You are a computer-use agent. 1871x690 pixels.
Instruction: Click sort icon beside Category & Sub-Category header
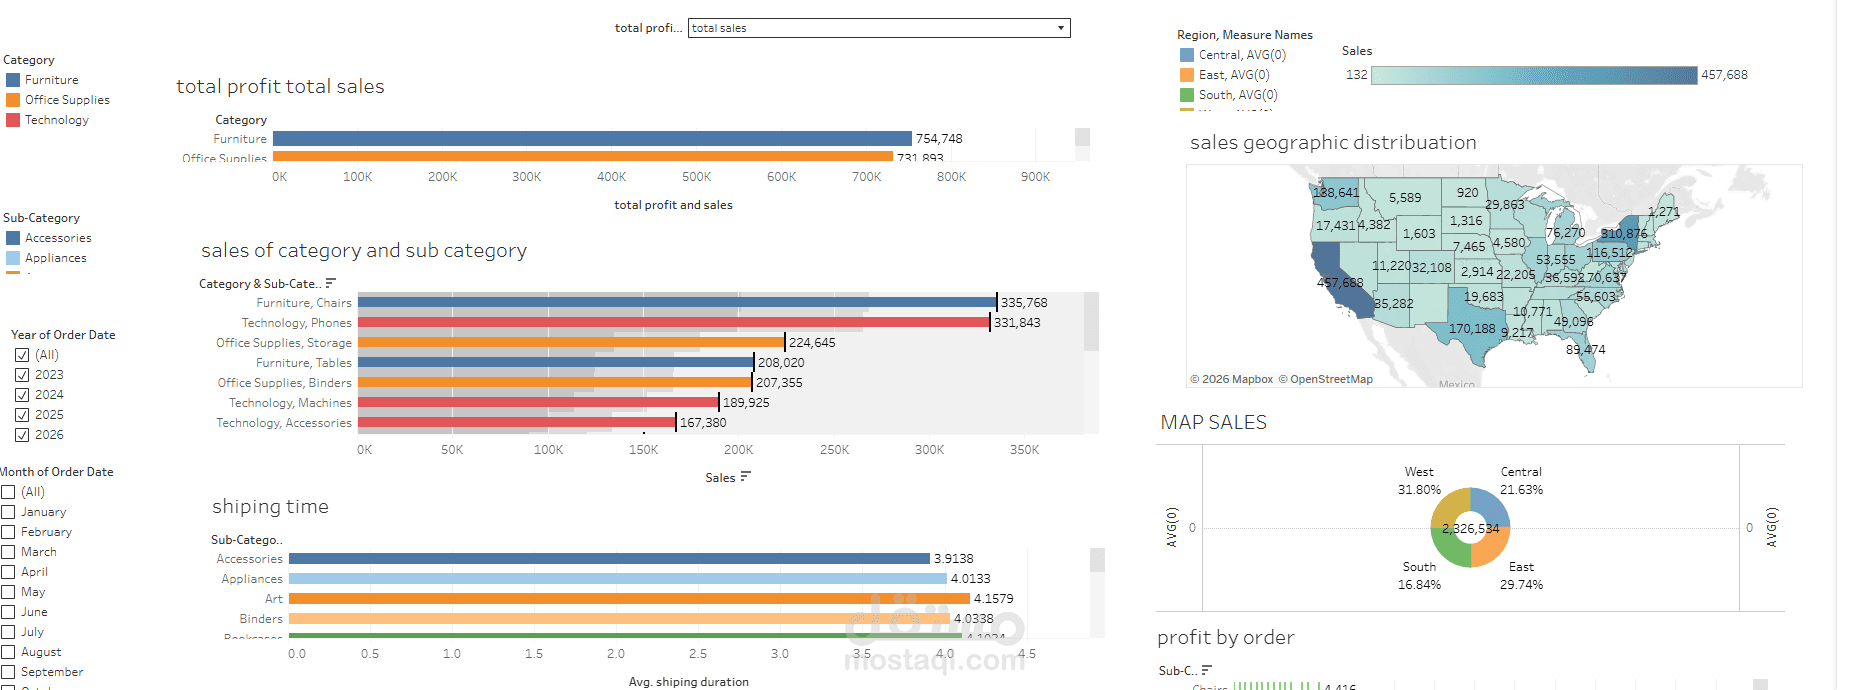point(331,283)
